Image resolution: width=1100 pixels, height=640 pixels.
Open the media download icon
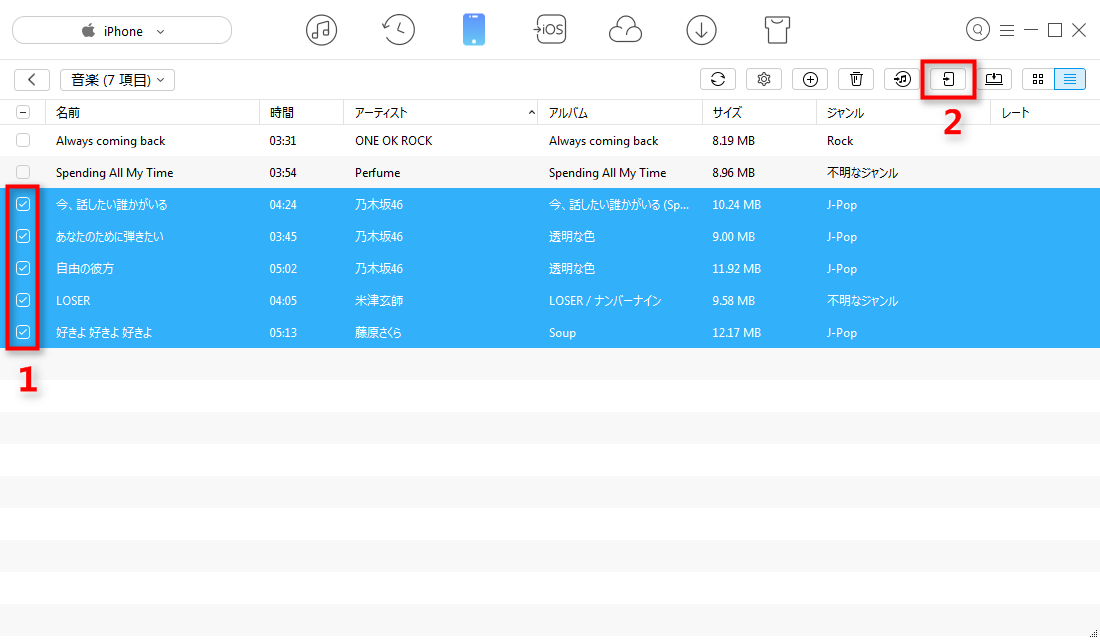[701, 30]
